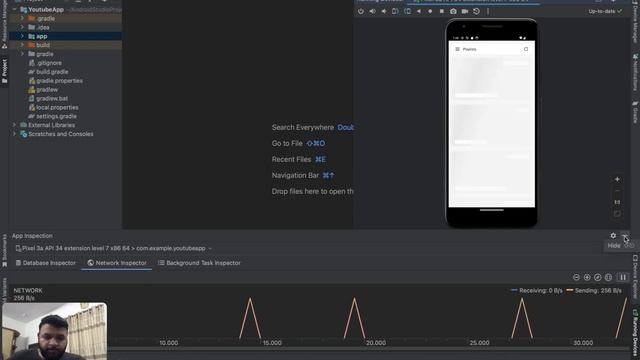The width and height of the screenshot is (640, 360).
Task: Open Background Task Inspector tab
Action: pos(200,263)
